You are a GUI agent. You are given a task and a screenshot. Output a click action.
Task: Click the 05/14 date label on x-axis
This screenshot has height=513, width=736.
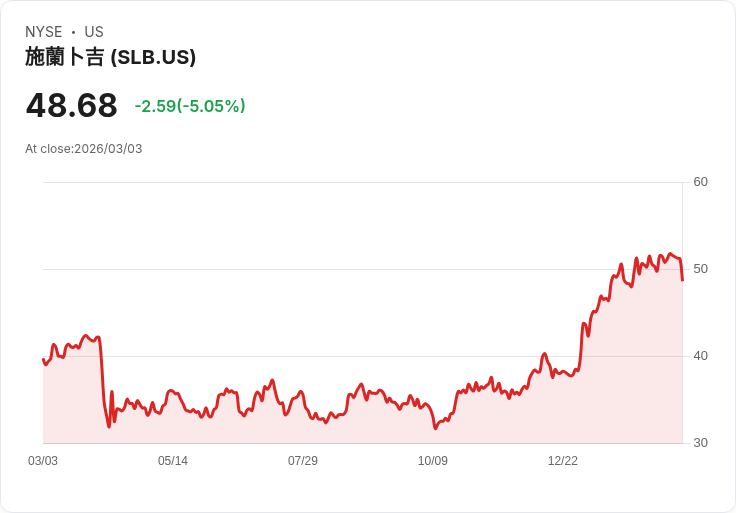tap(173, 461)
